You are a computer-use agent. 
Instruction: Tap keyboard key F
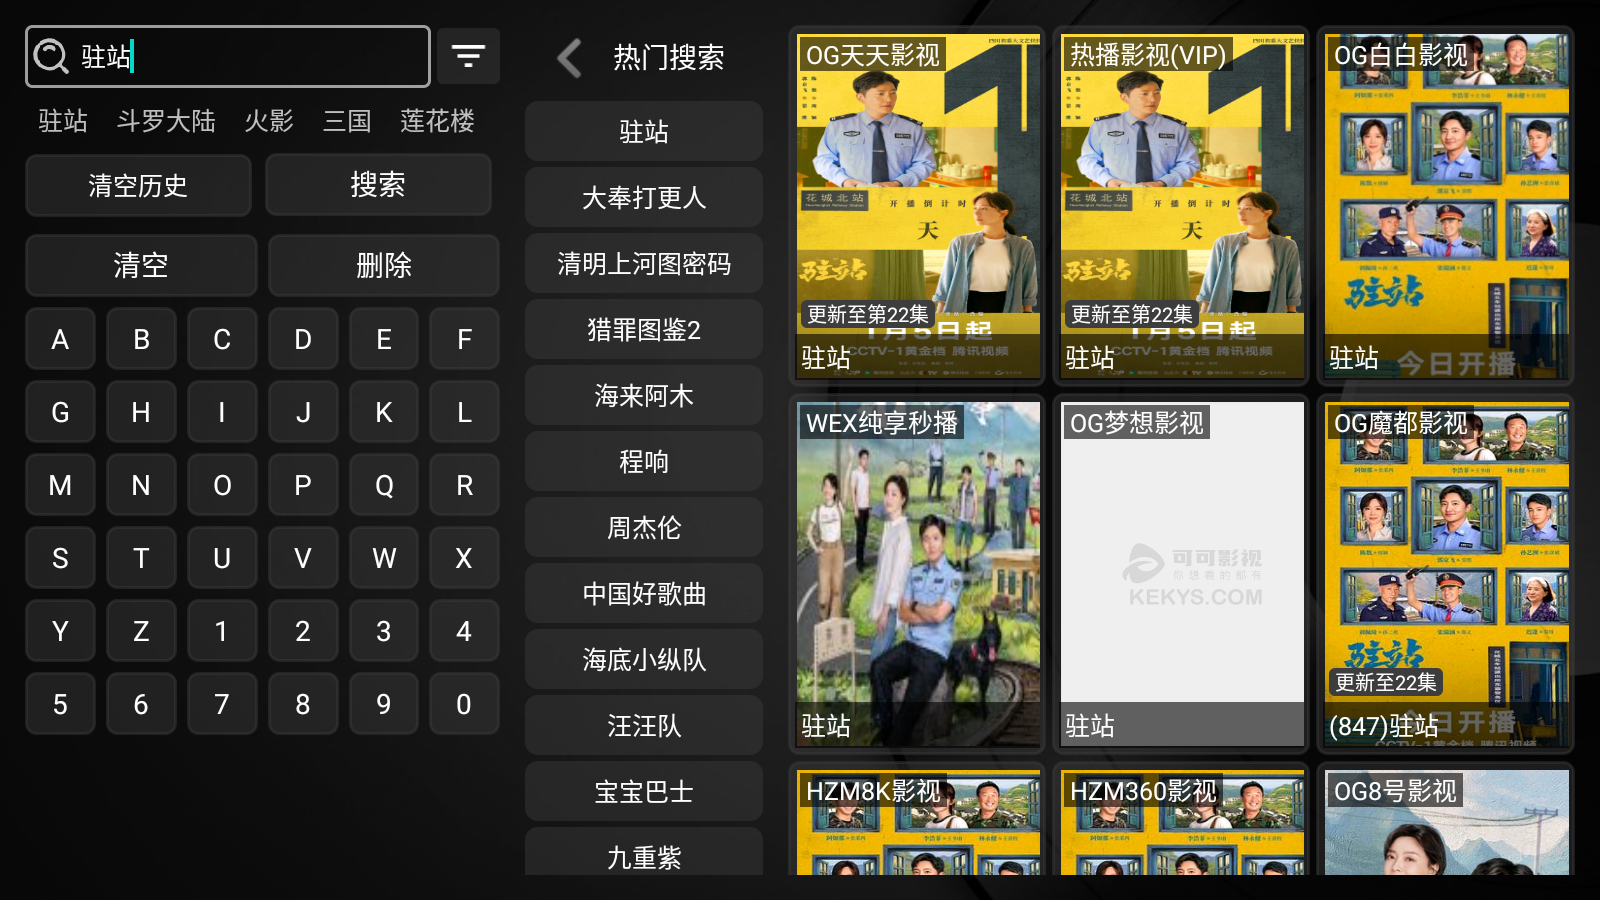coord(464,339)
